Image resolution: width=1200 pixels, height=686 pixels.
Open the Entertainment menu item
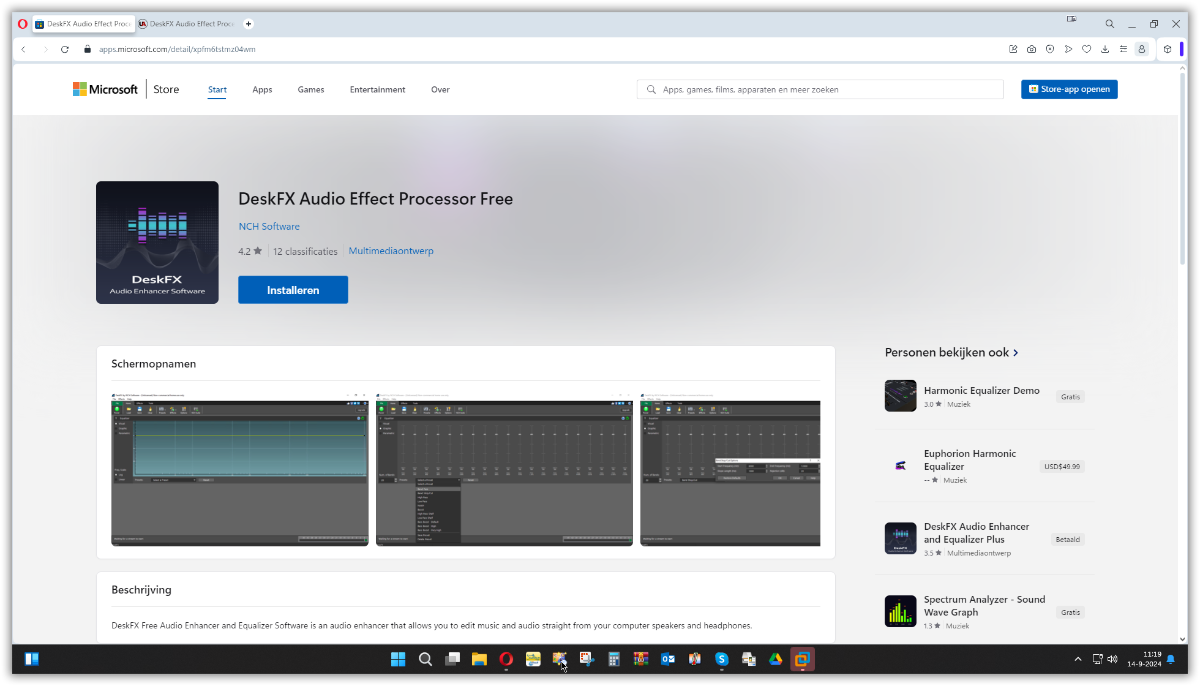[377, 89]
